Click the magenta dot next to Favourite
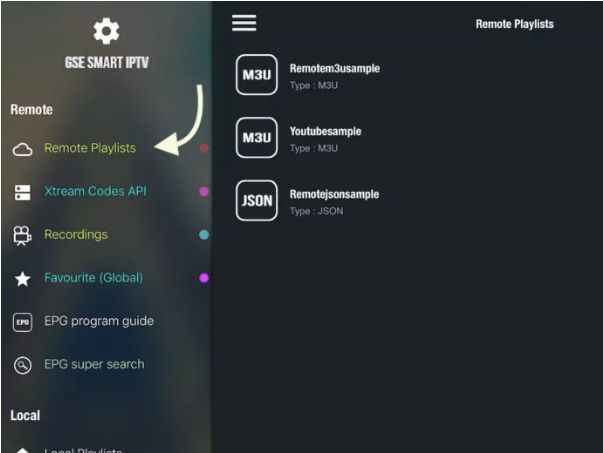 (x=204, y=278)
